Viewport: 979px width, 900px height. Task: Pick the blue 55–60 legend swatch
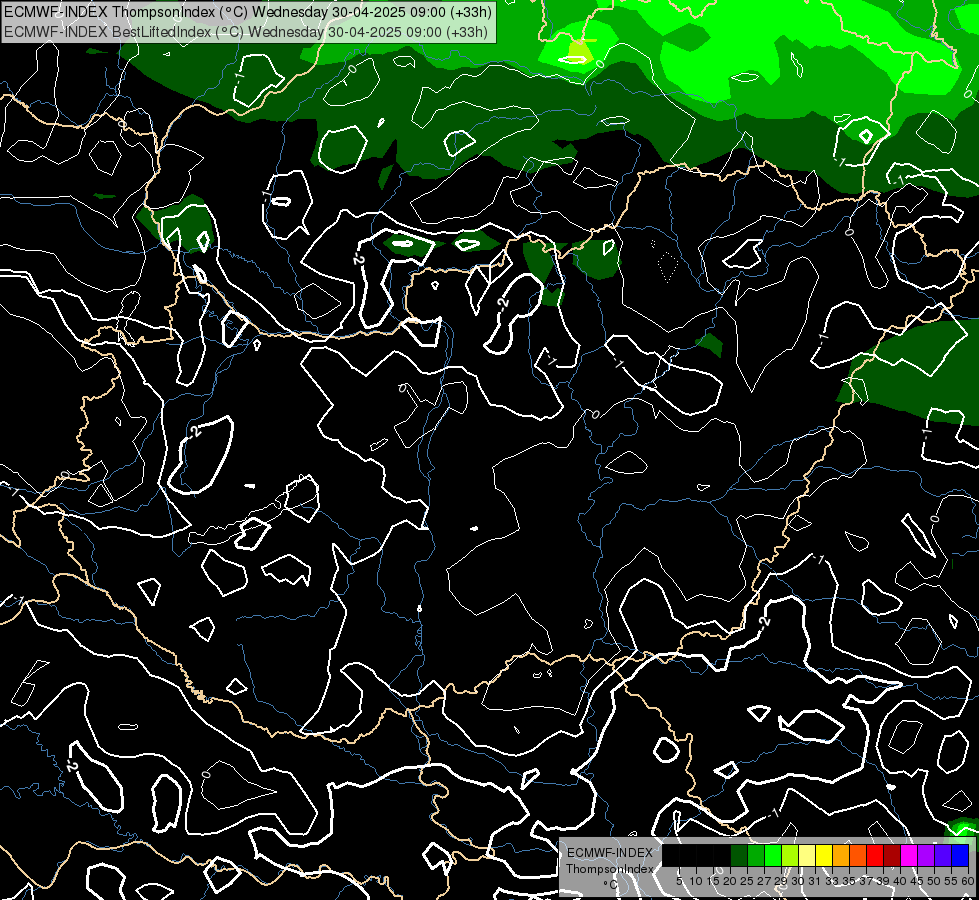click(x=960, y=855)
